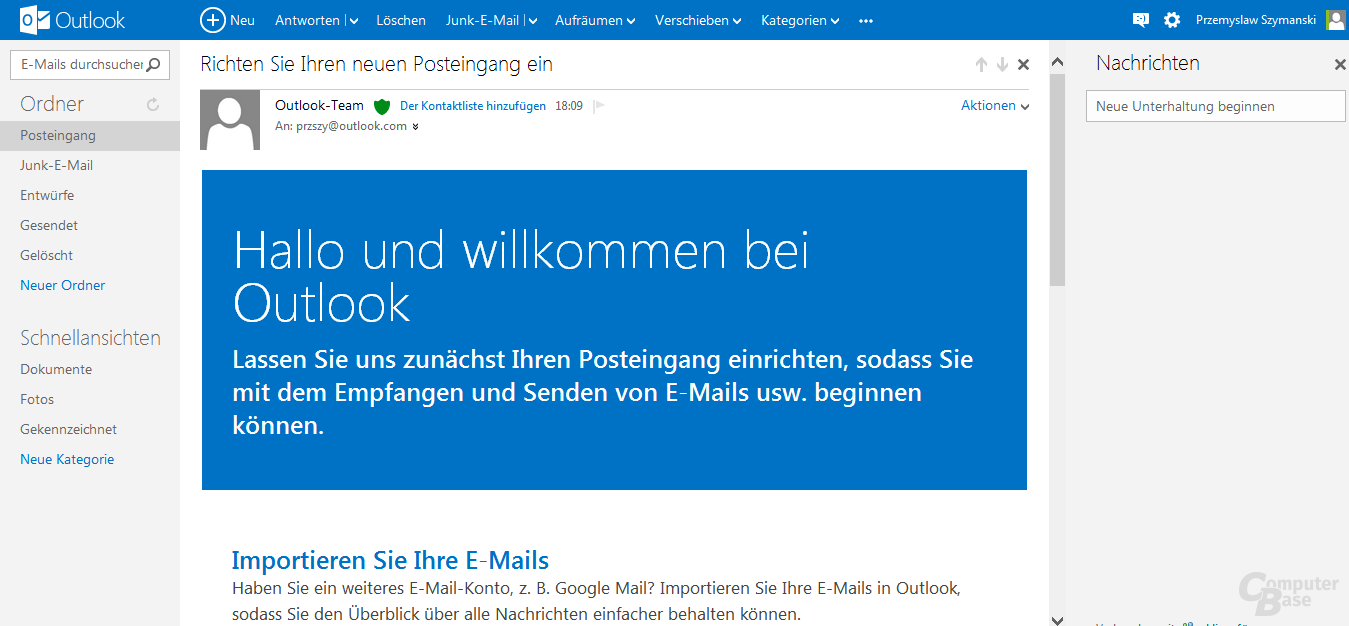
Task: Click the Outlook-Team sender avatar
Action: click(x=230, y=120)
